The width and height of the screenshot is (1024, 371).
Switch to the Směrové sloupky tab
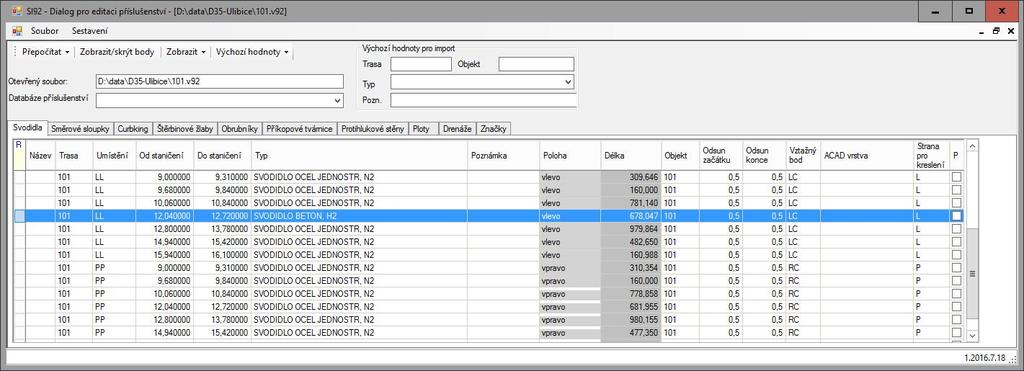point(80,129)
